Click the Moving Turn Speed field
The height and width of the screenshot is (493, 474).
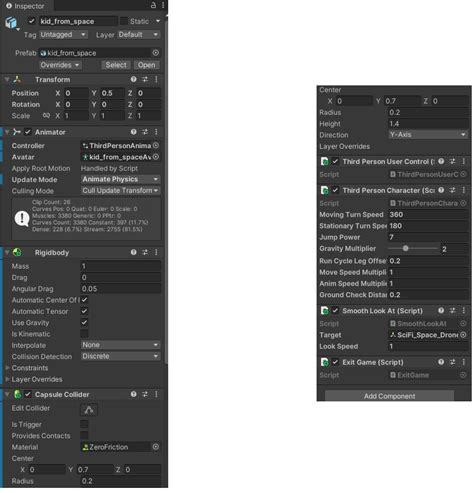point(428,214)
